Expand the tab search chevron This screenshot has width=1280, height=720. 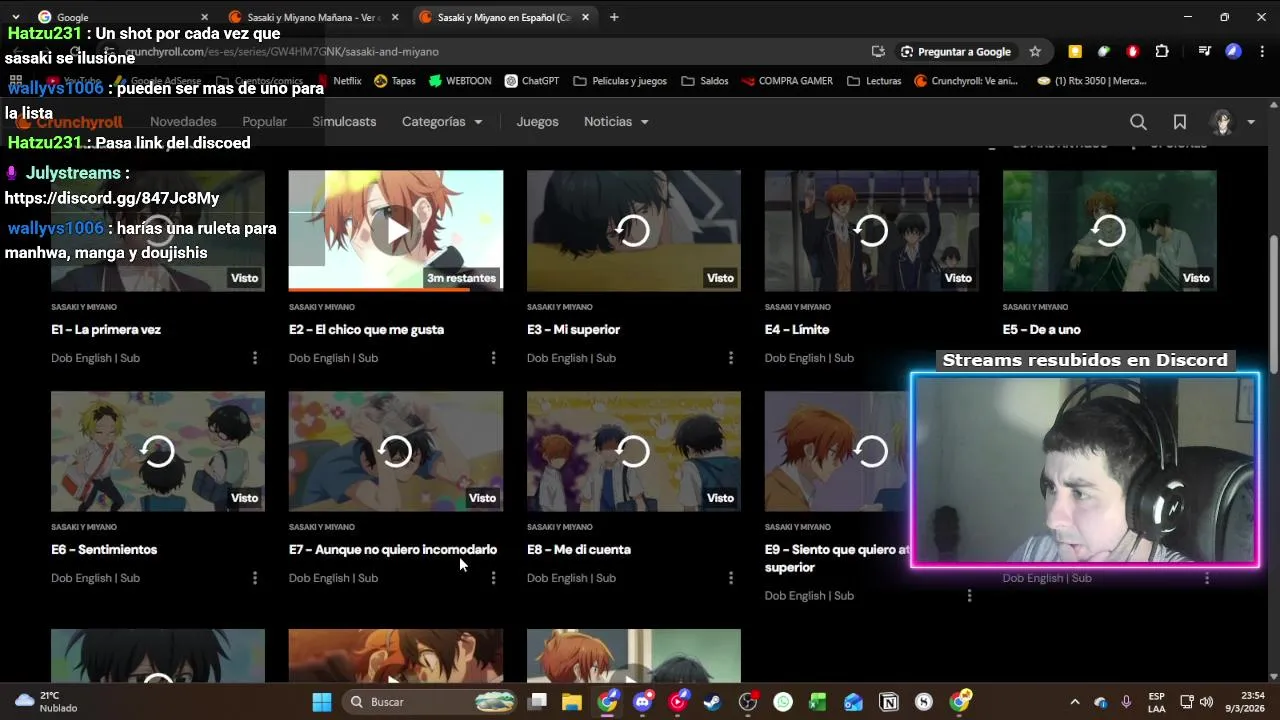(x=15, y=17)
